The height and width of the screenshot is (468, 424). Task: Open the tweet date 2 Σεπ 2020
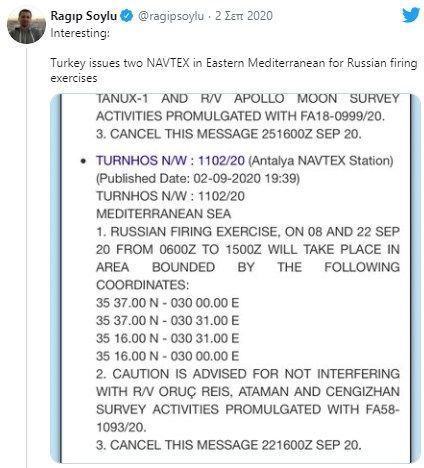click(244, 16)
